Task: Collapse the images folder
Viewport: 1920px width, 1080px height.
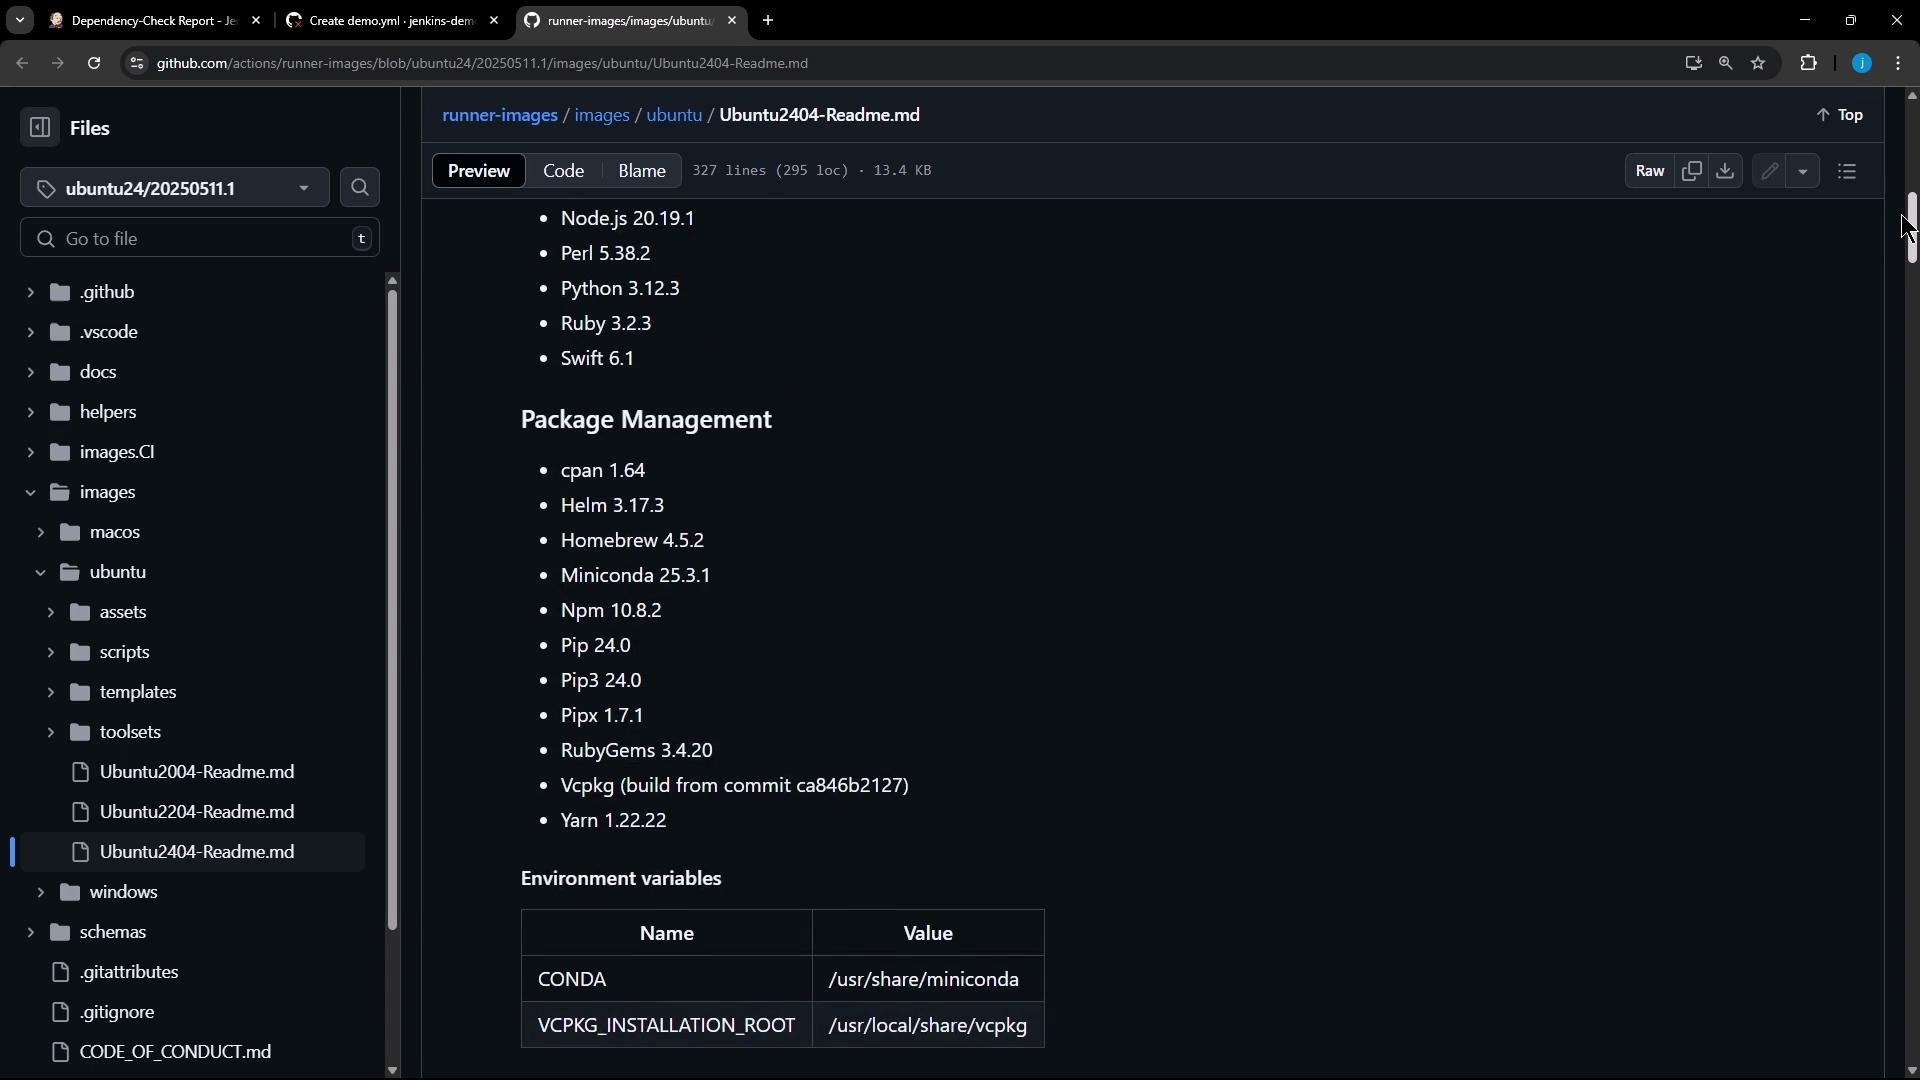Action: [30, 492]
